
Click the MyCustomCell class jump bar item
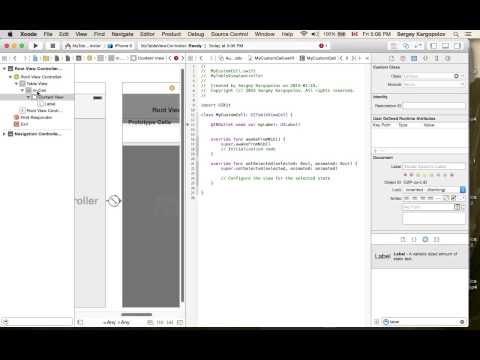318,58
